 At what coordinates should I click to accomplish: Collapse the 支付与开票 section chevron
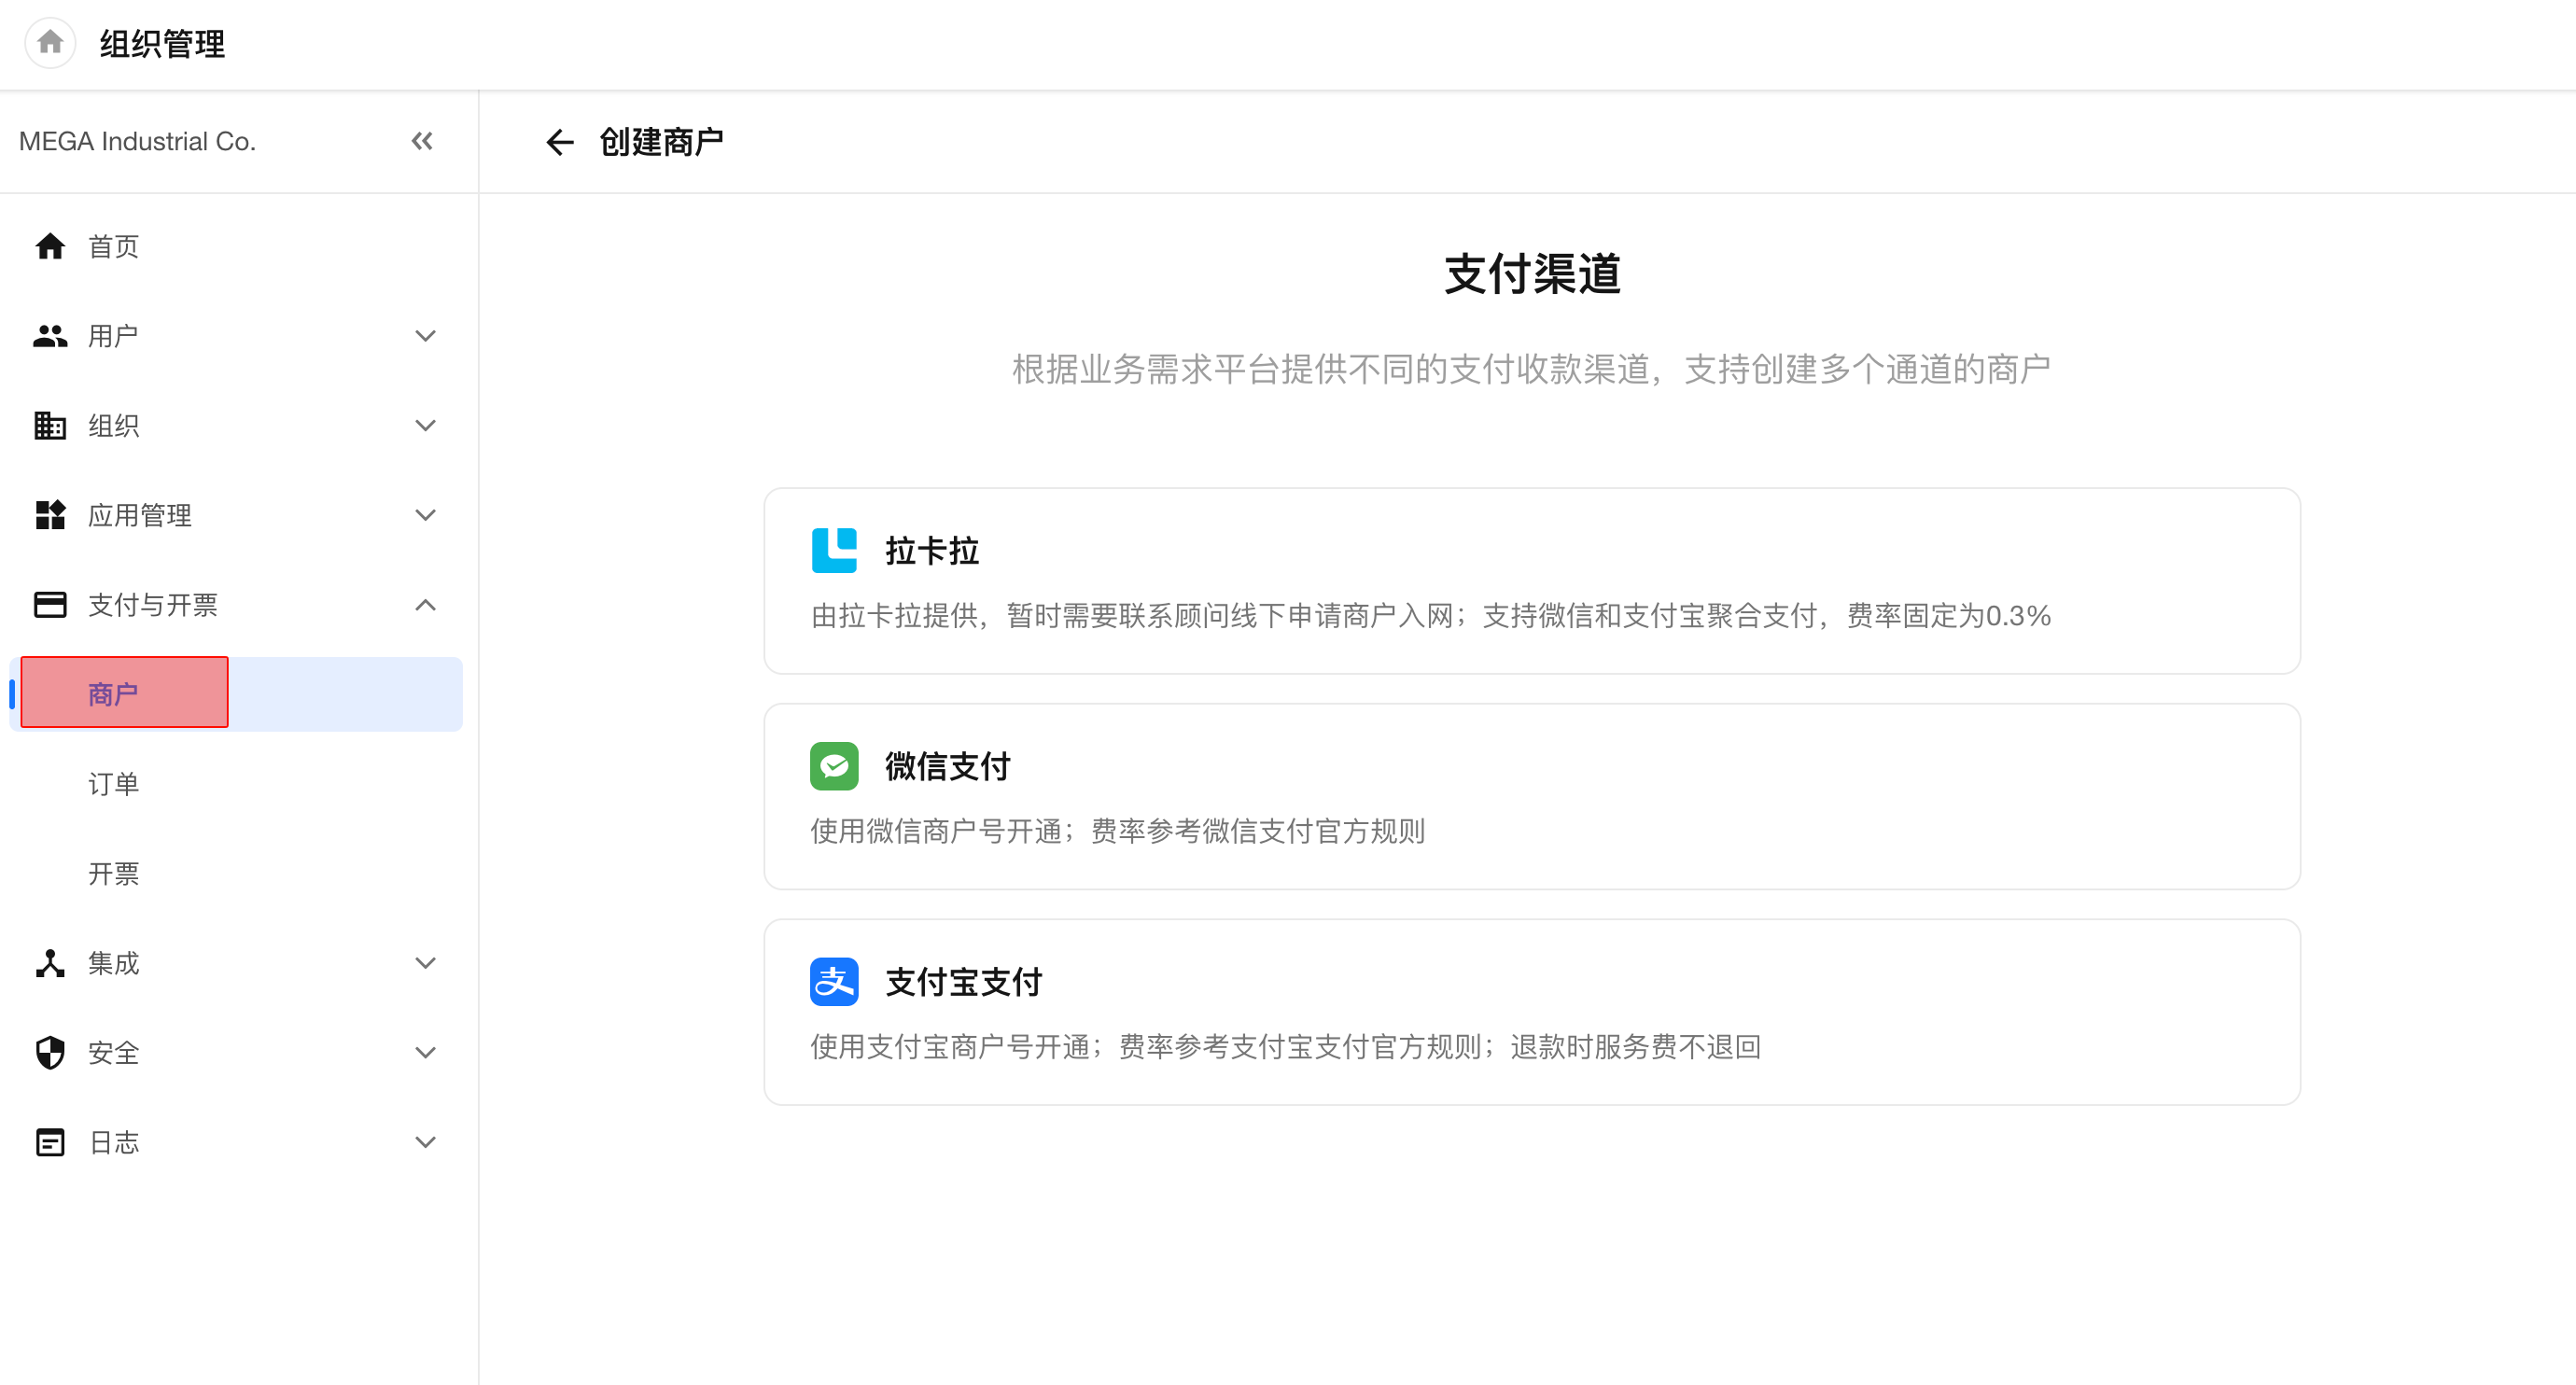(425, 605)
